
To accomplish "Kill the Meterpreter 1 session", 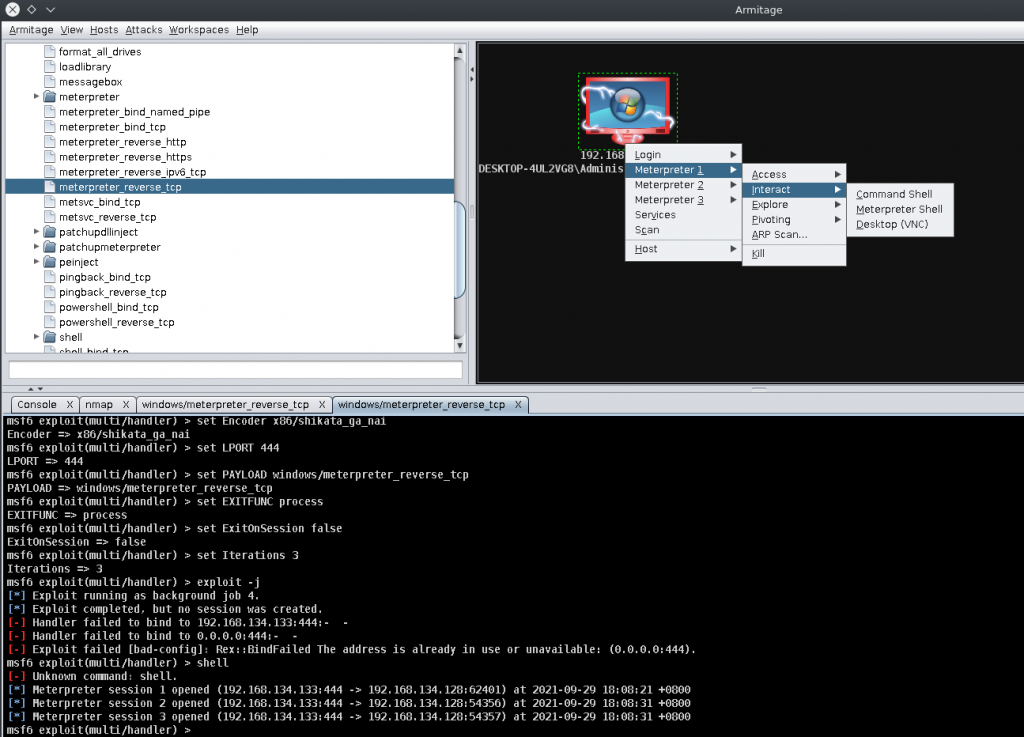I will pyautogui.click(x=794, y=253).
